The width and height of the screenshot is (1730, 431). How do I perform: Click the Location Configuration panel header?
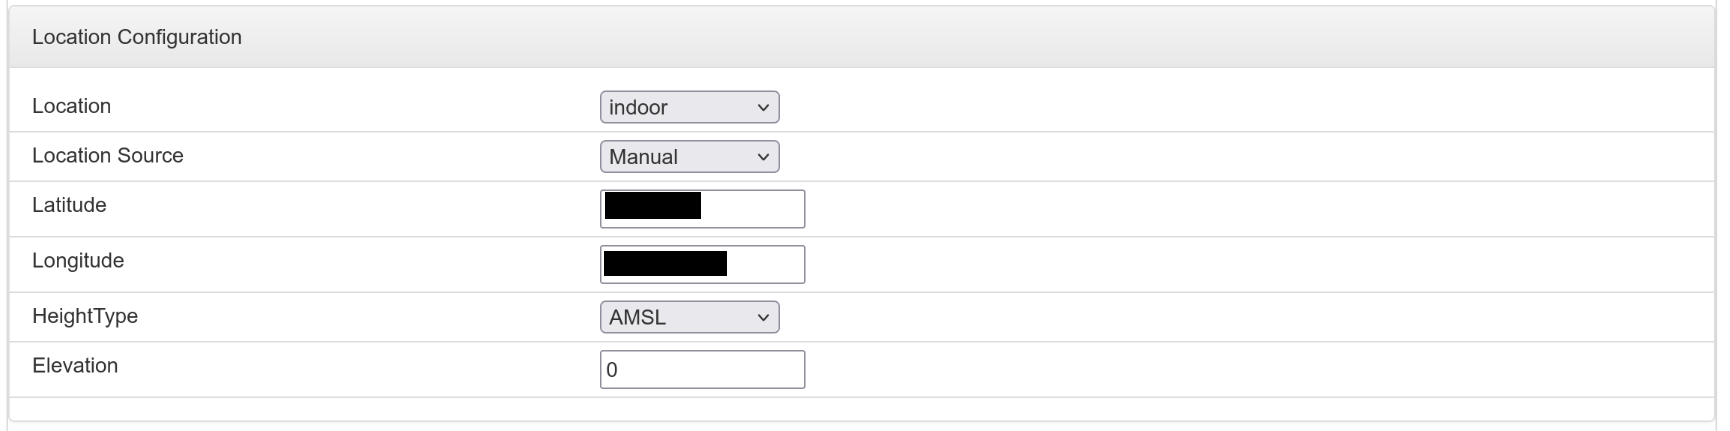(862, 37)
